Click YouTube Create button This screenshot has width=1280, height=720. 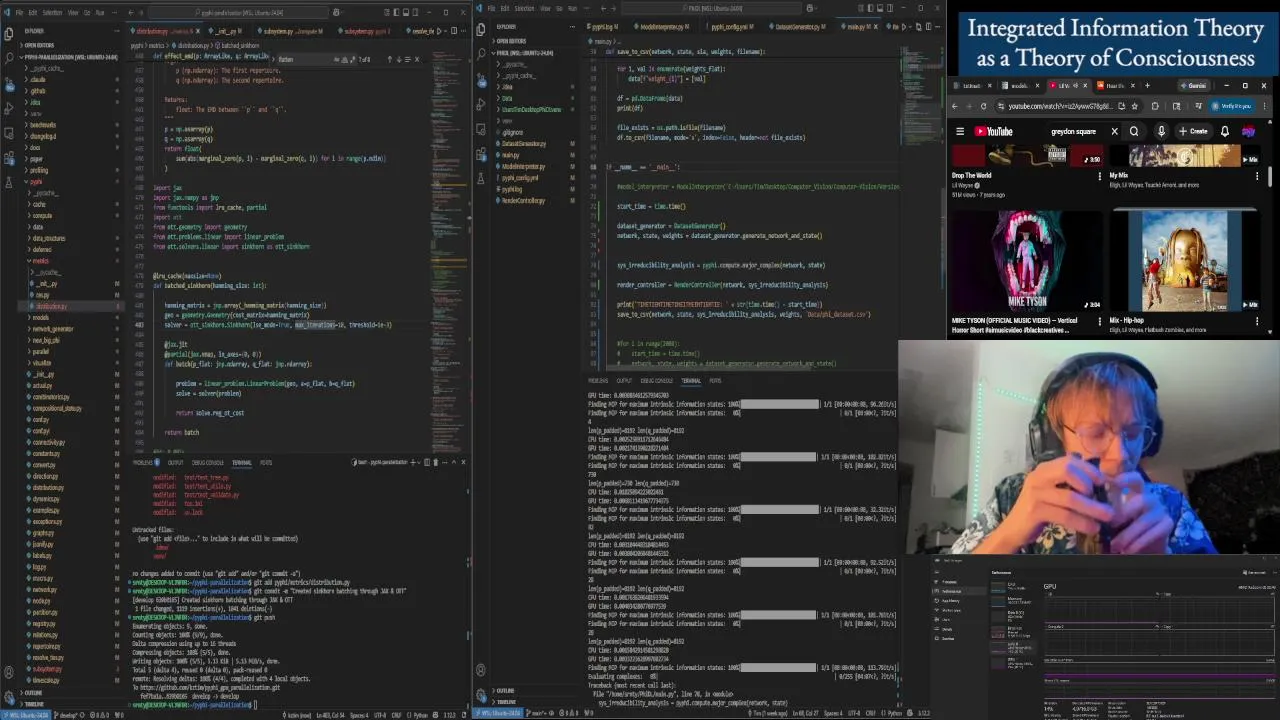tap(1193, 131)
